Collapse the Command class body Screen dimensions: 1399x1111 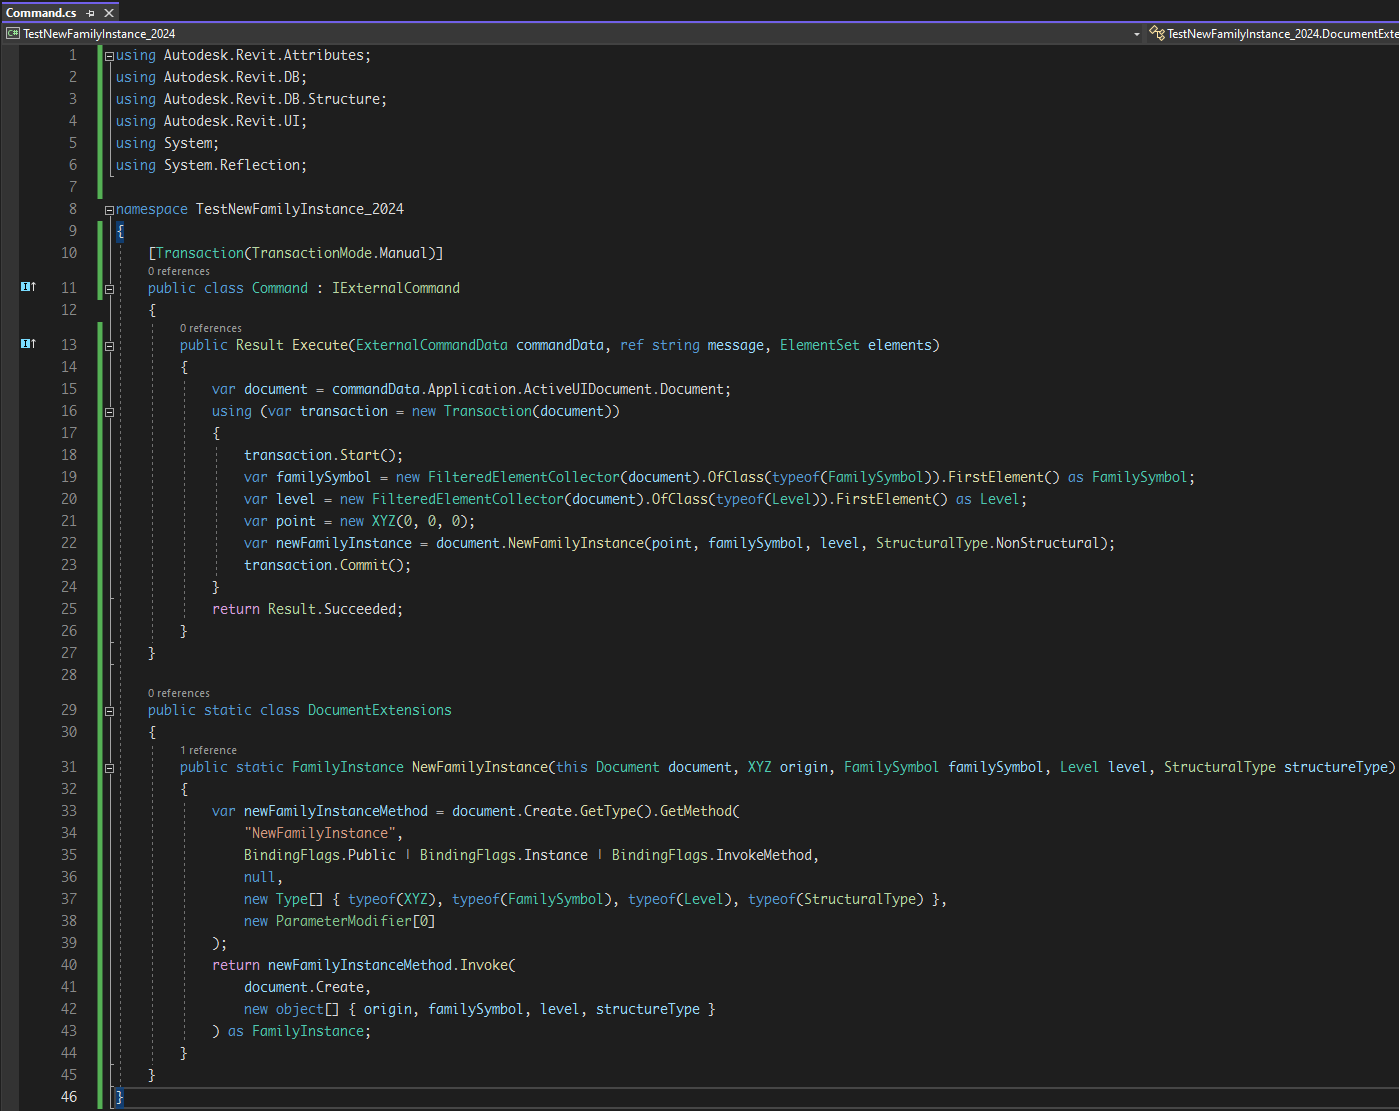click(108, 287)
